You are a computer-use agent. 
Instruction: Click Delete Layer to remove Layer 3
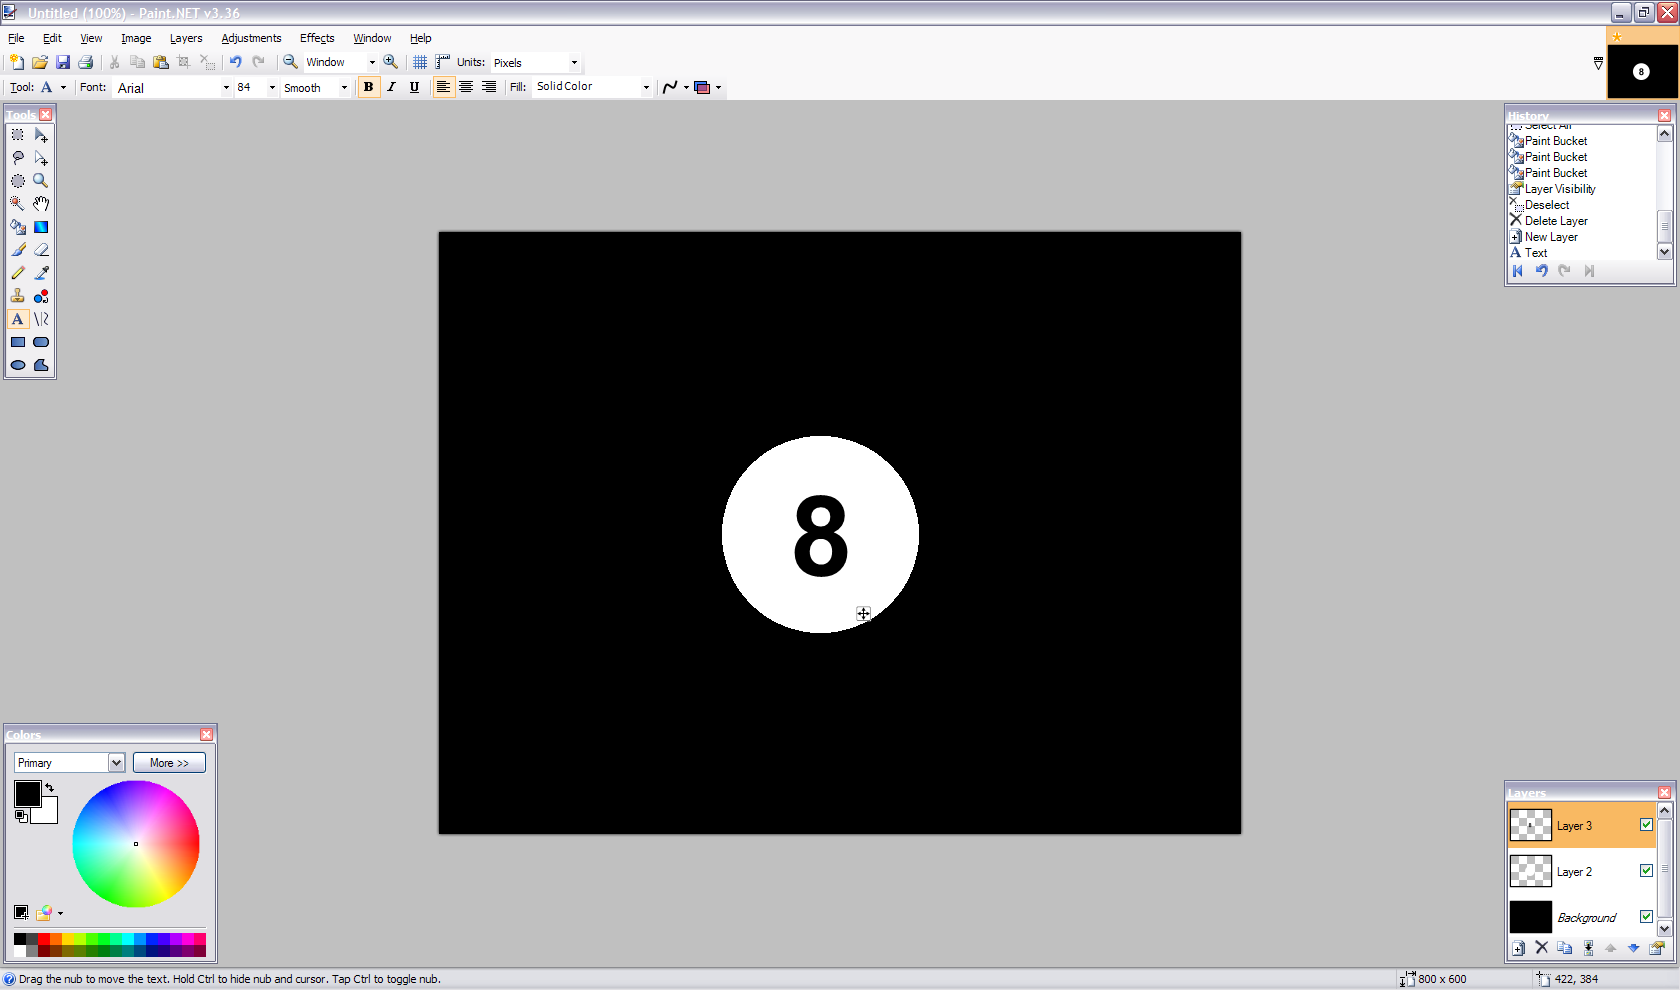(1541, 947)
